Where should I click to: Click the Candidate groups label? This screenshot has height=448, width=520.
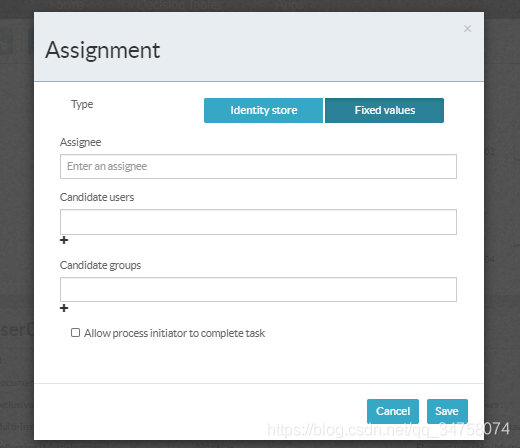tap(100, 265)
